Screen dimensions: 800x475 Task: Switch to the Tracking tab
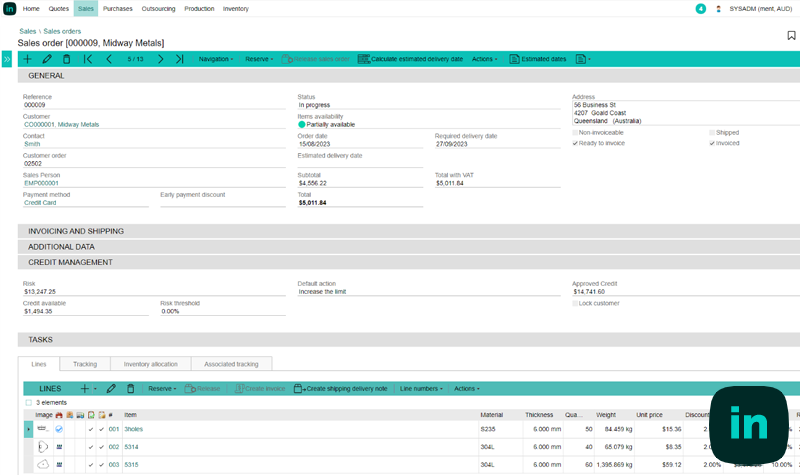[85, 364]
